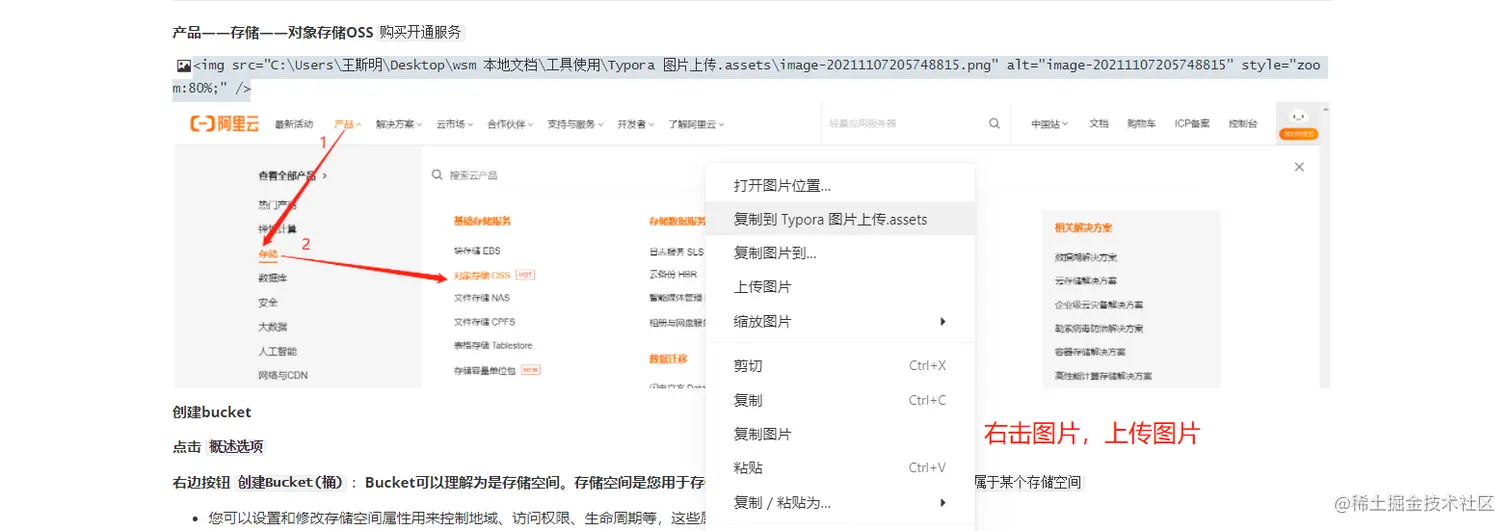
Task: Choose 上传图片 from the context menu
Action: [840, 287]
